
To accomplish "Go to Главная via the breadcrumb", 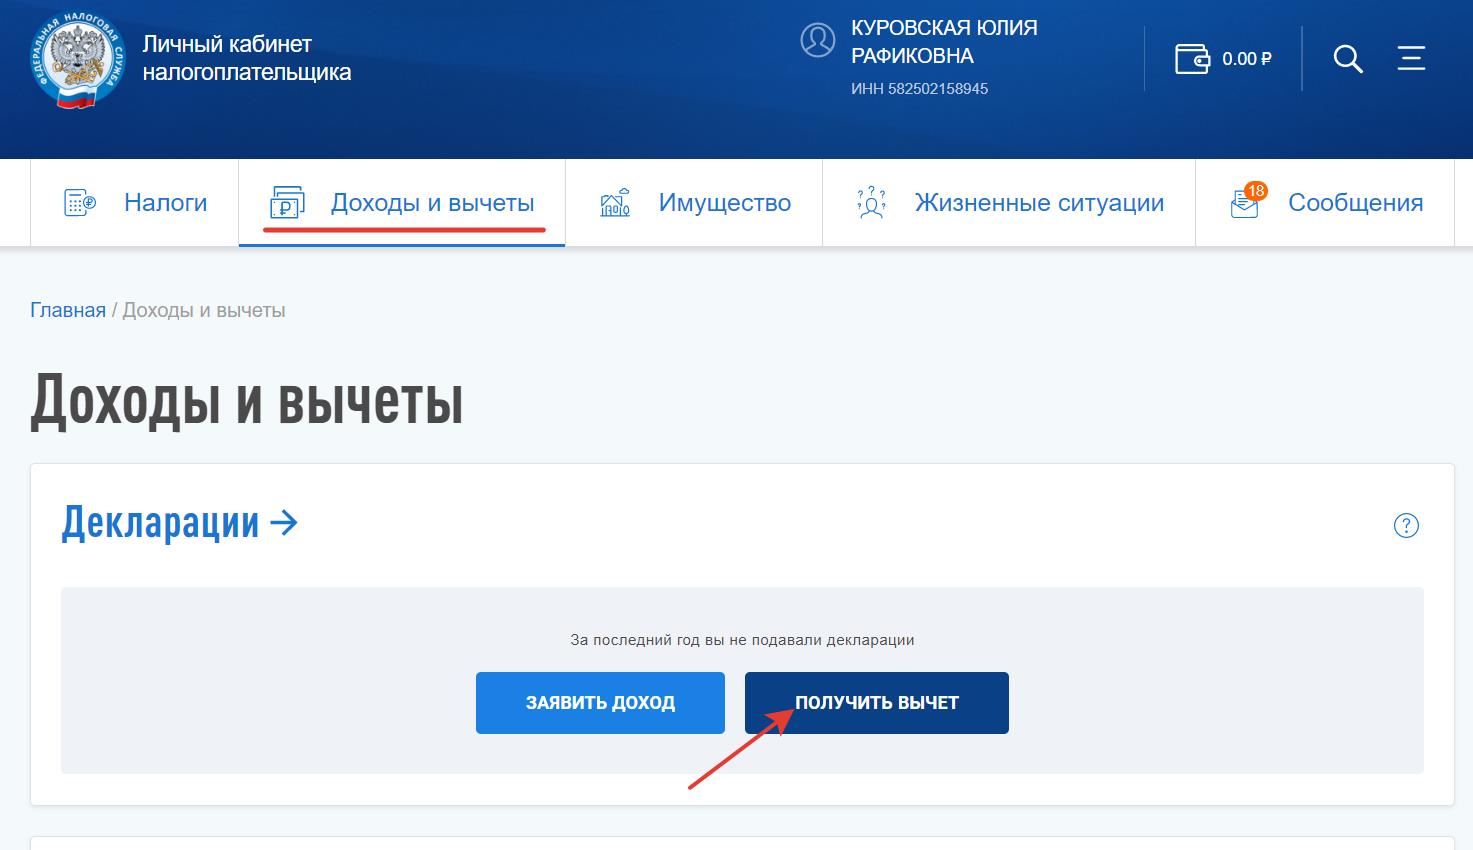I will pos(68,310).
